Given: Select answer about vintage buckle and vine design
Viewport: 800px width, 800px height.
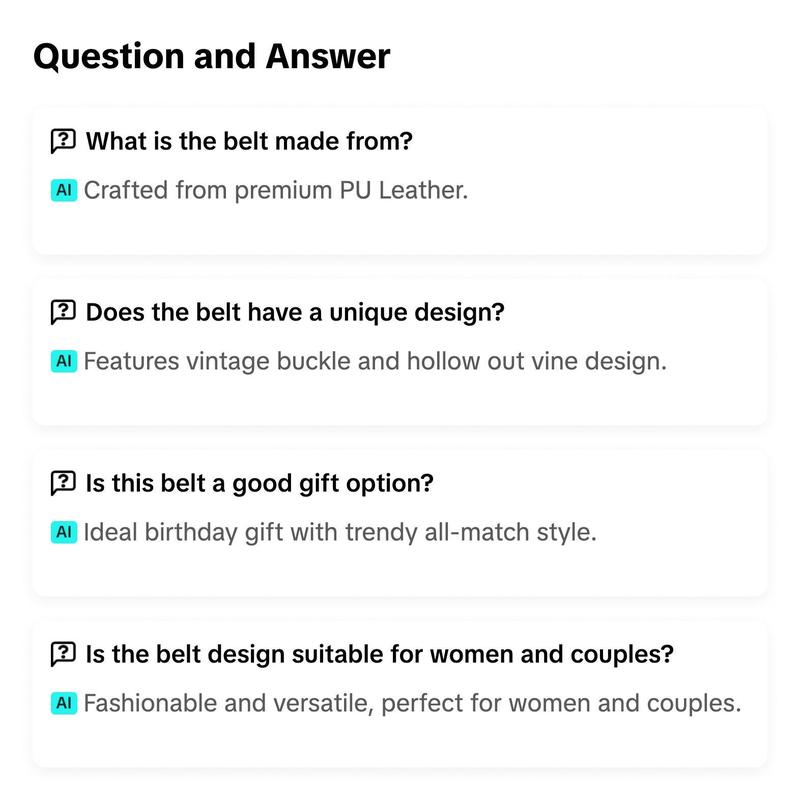Looking at the screenshot, I should pos(375,361).
